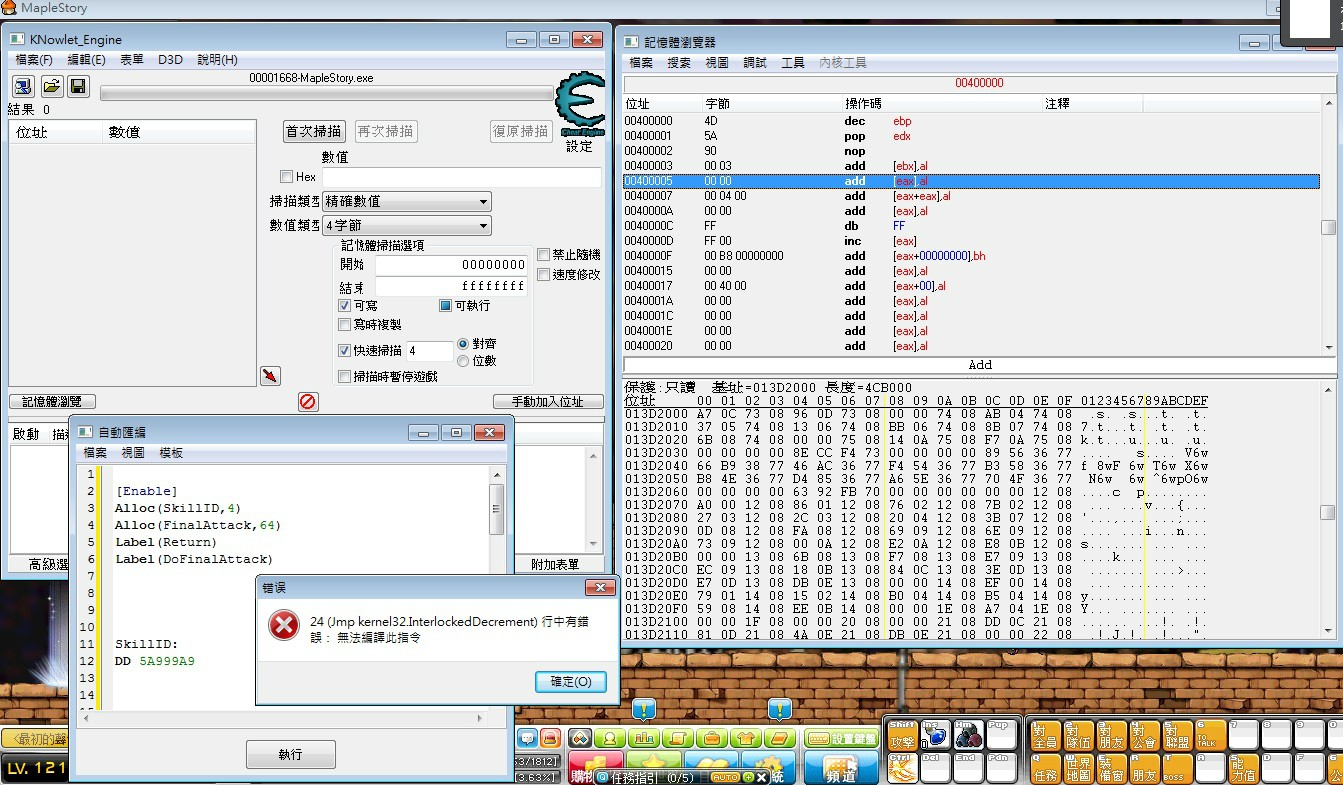Enable the 寫時複製 copy-on-write checkbox

tap(344, 324)
